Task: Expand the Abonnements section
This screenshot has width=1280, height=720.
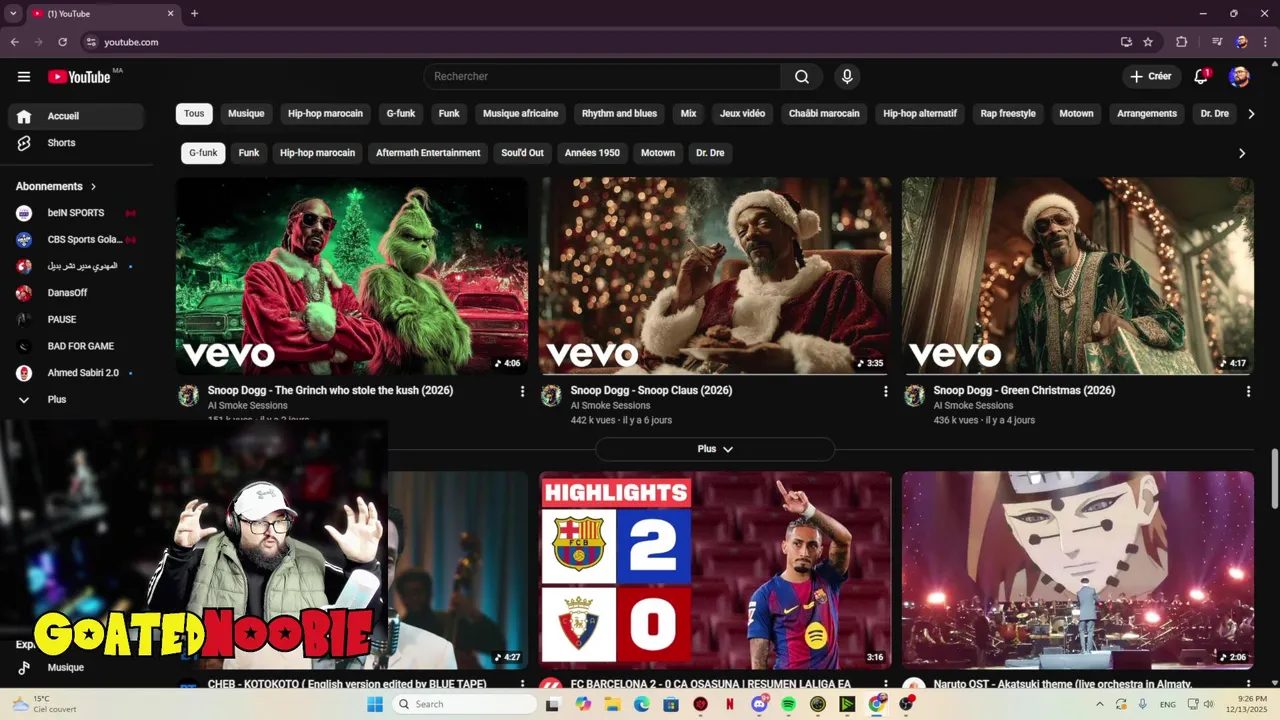Action: click(x=56, y=187)
